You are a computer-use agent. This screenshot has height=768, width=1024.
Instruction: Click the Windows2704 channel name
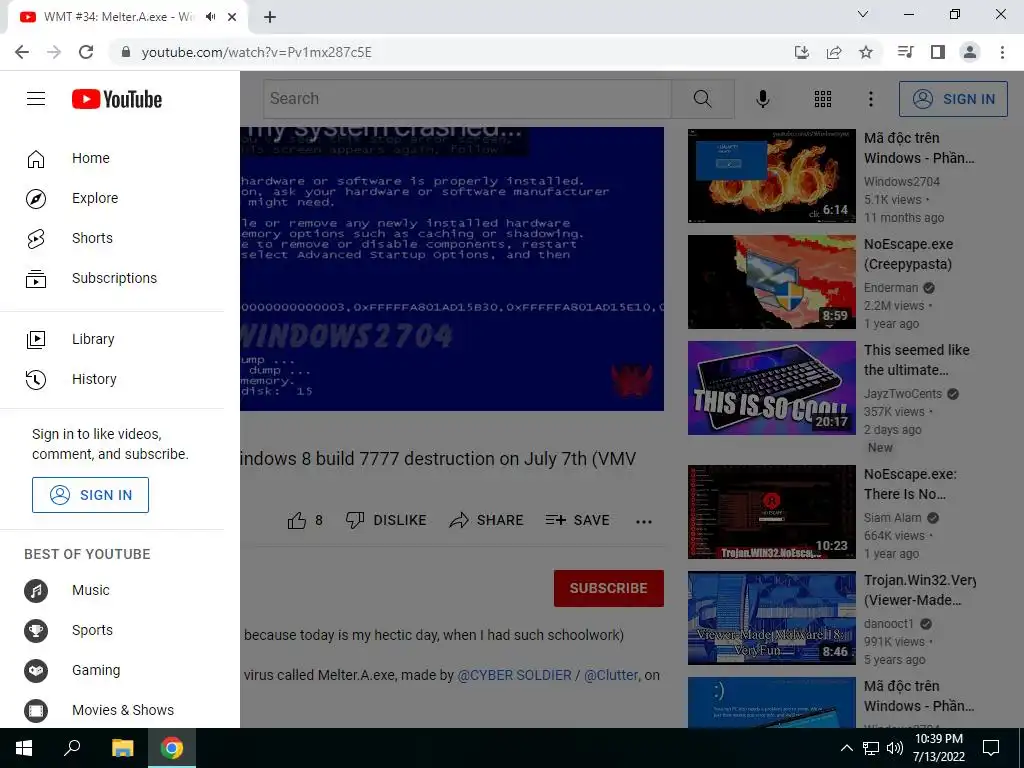[x=902, y=182]
